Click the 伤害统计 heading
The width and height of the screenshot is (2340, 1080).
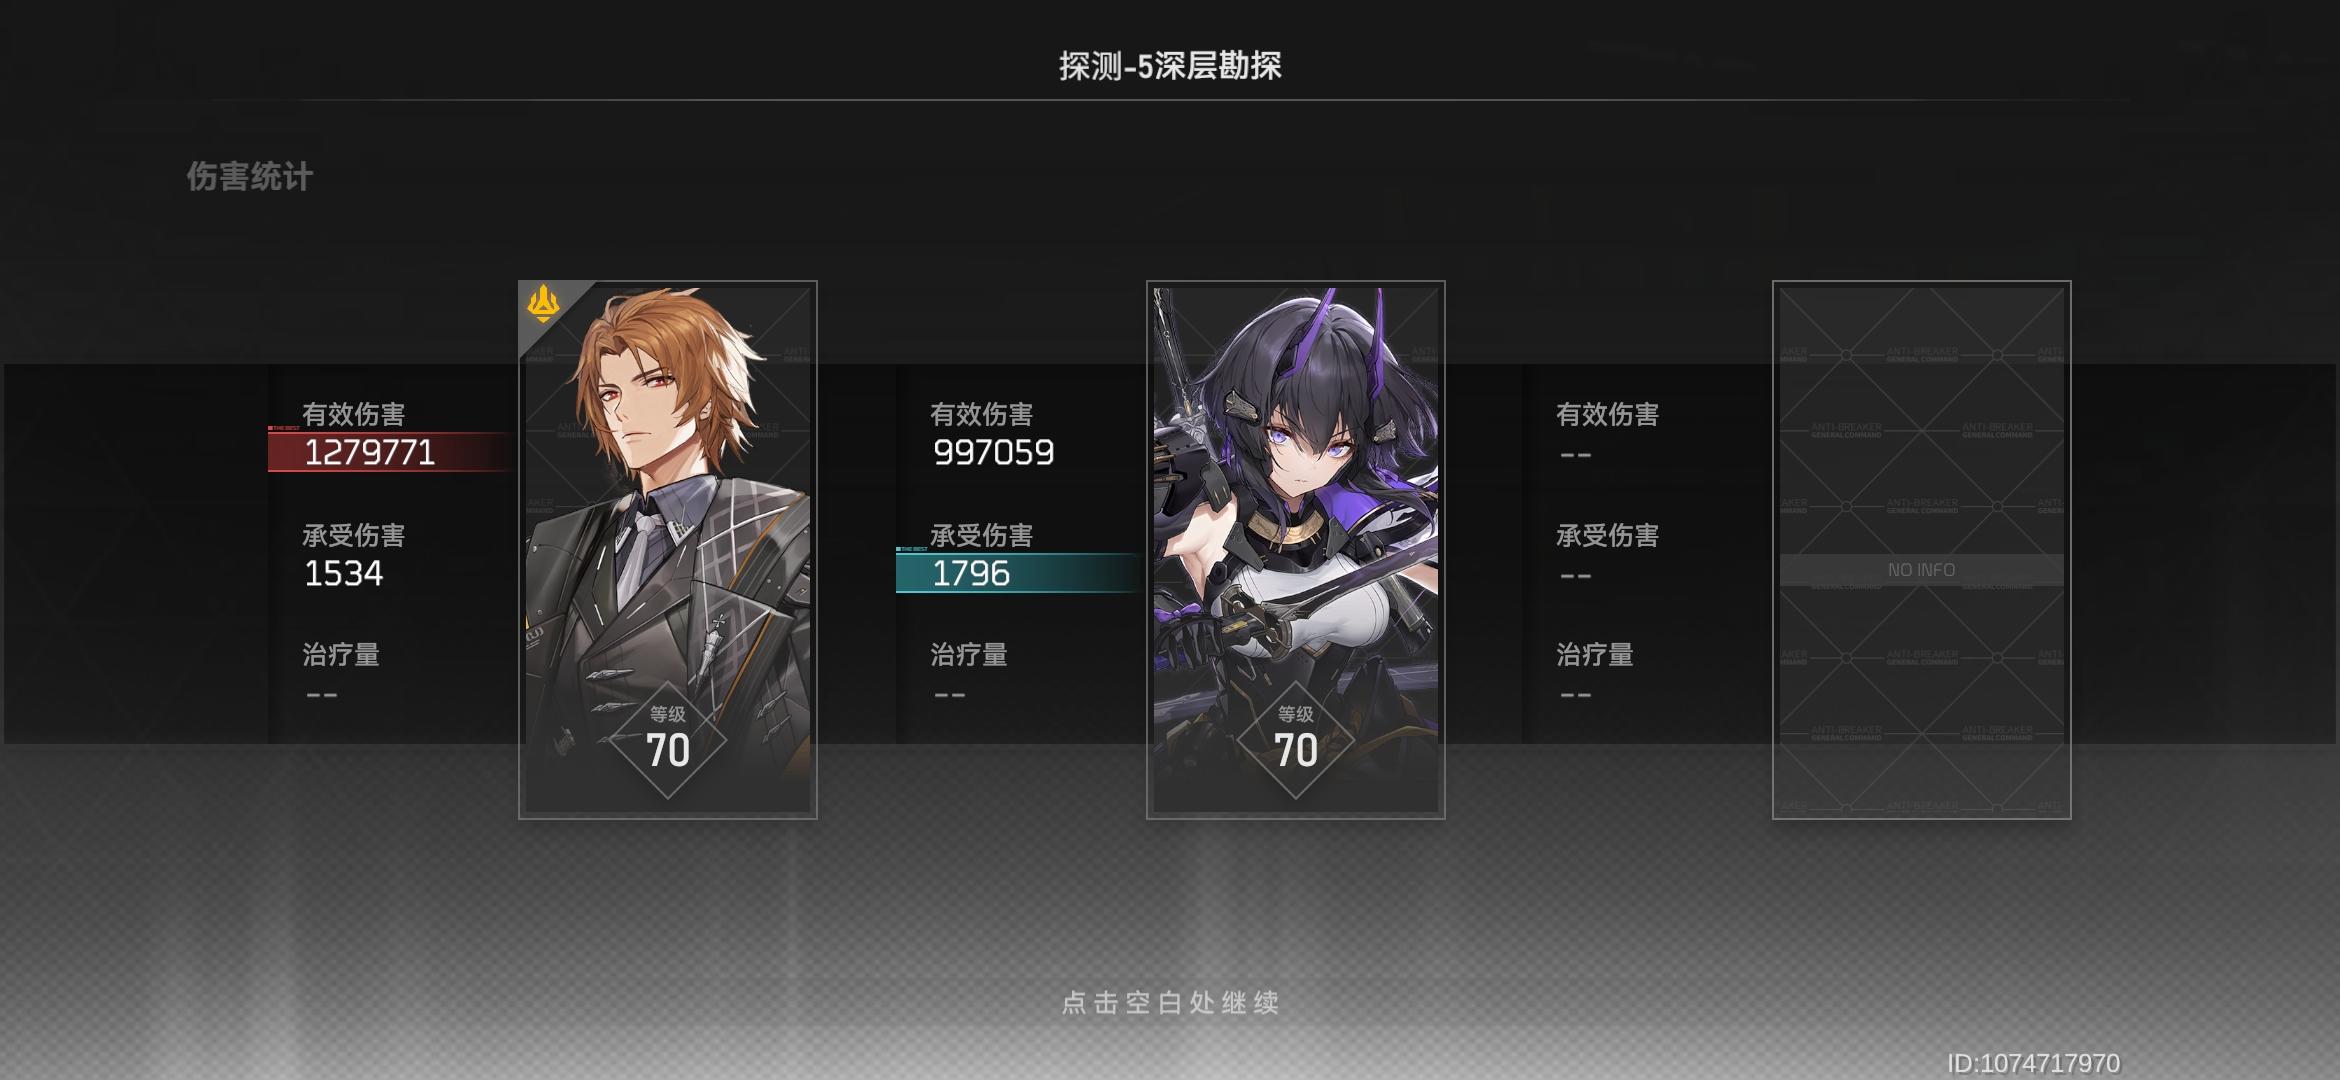click(x=250, y=177)
